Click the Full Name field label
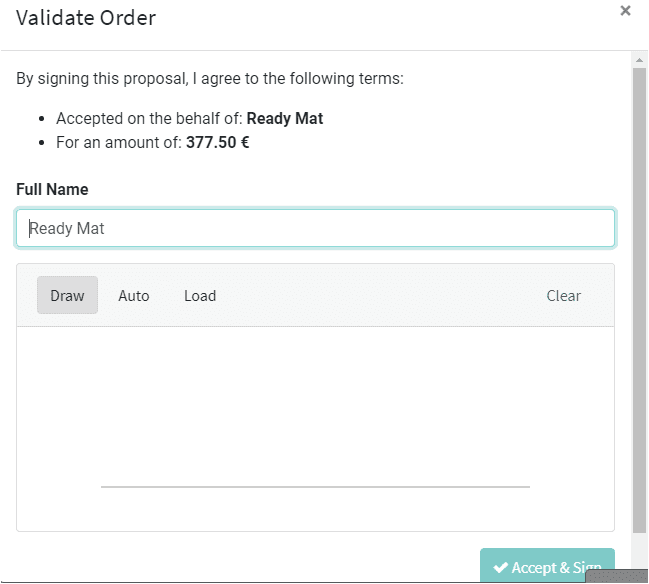 [x=52, y=190]
